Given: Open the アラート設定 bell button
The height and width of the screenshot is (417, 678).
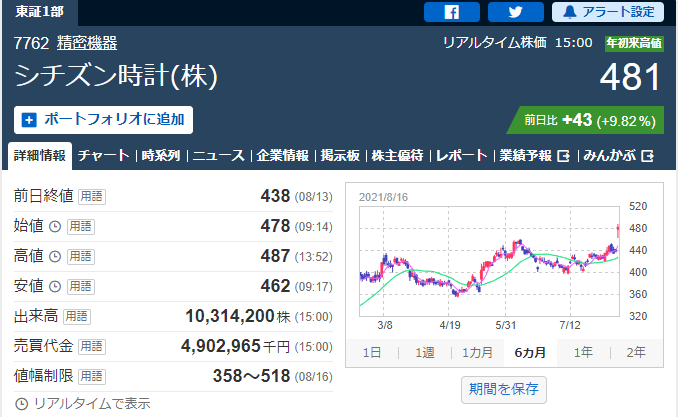Looking at the screenshot, I should 607,12.
